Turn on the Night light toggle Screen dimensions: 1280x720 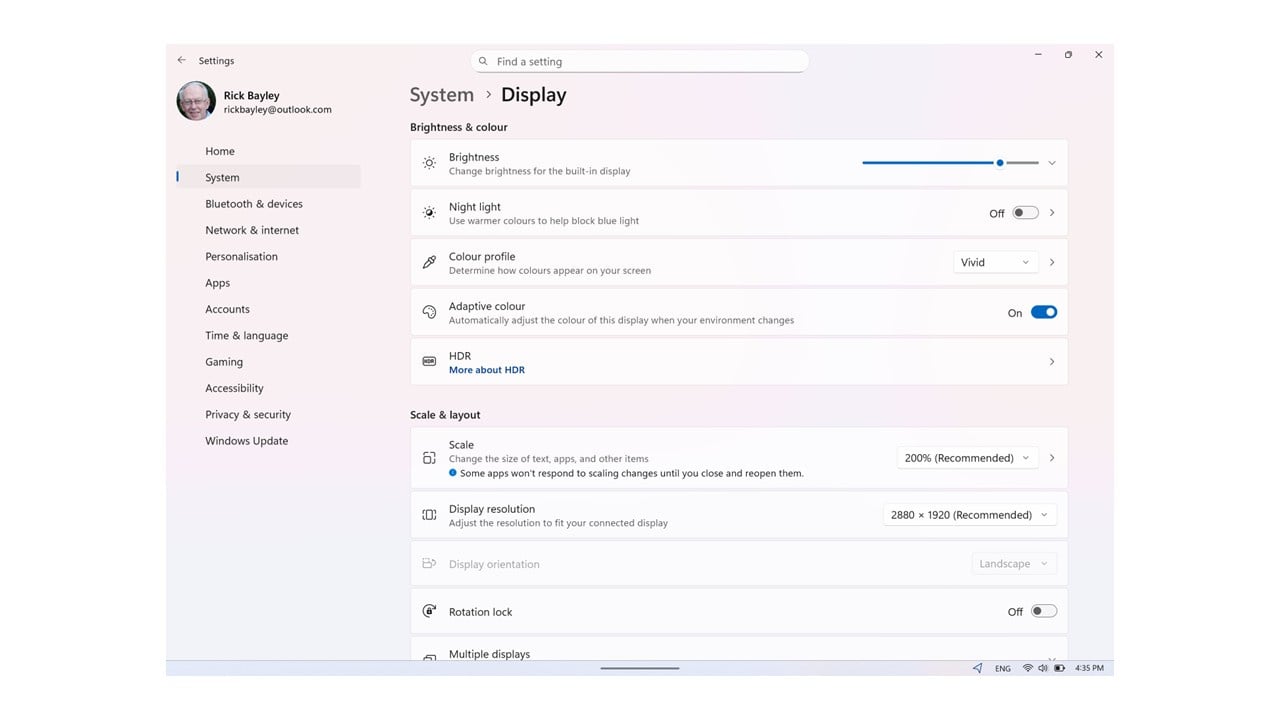1025,213
